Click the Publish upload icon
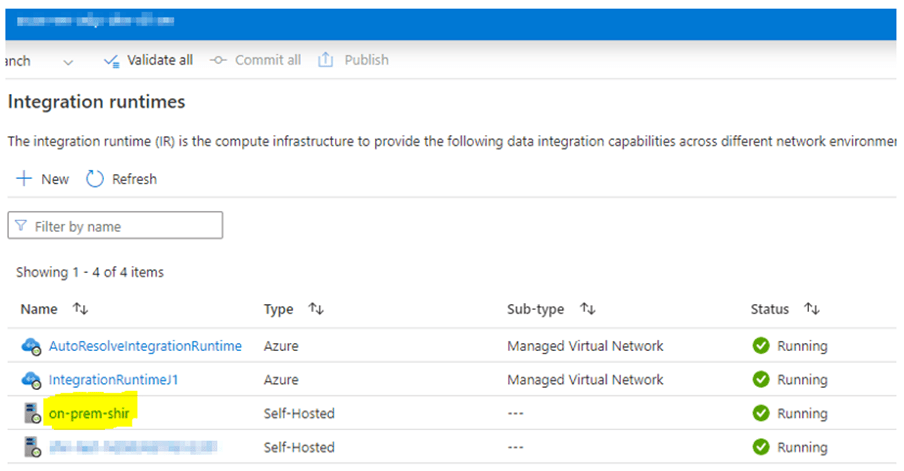Image resolution: width=904 pixels, height=471 pixels. [325, 60]
